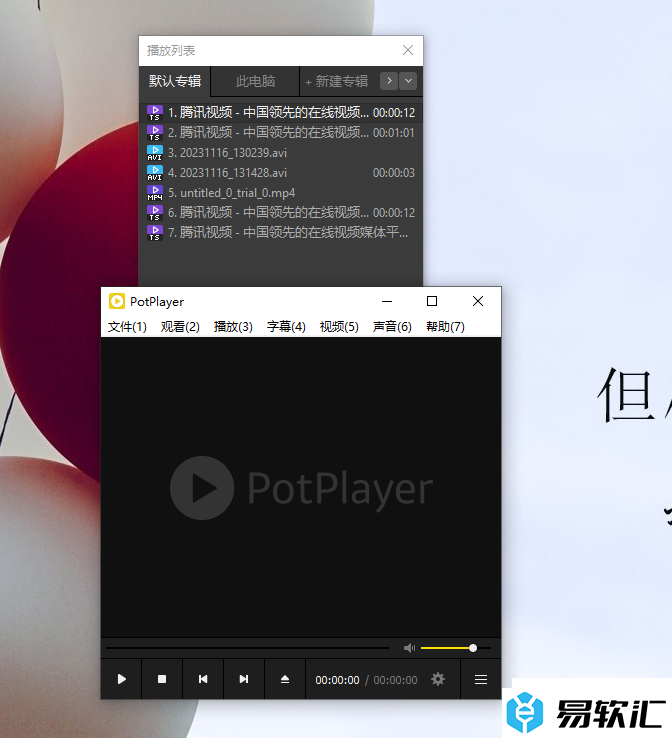Image resolution: width=672 pixels, height=738 pixels.
Task: Click the eject/open file button
Action: pyautogui.click(x=285, y=679)
